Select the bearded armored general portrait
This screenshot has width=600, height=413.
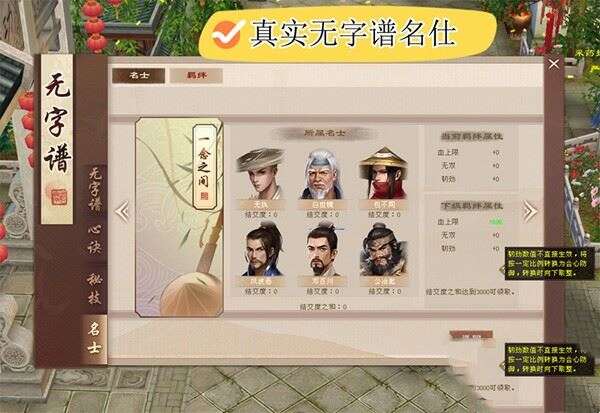click(383, 250)
